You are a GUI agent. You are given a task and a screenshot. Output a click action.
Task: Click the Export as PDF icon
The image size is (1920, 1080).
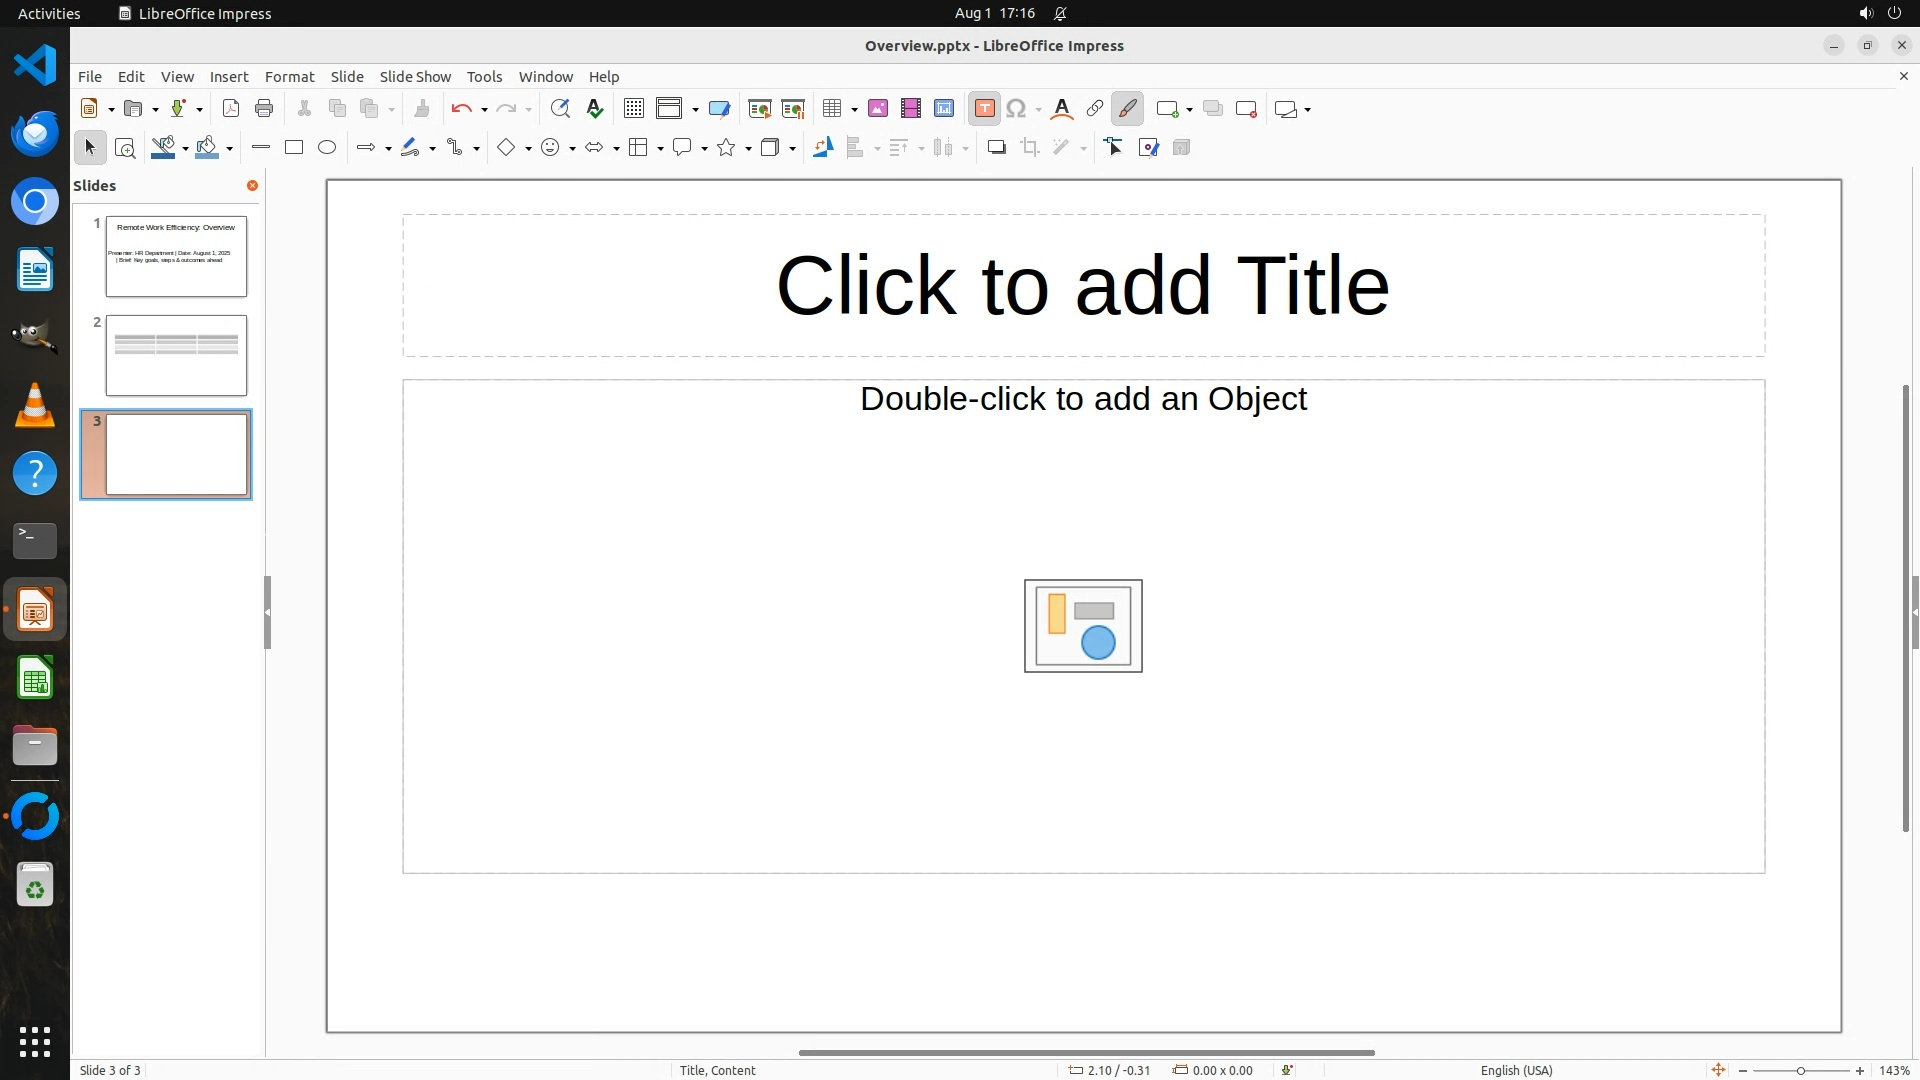pos(231,109)
